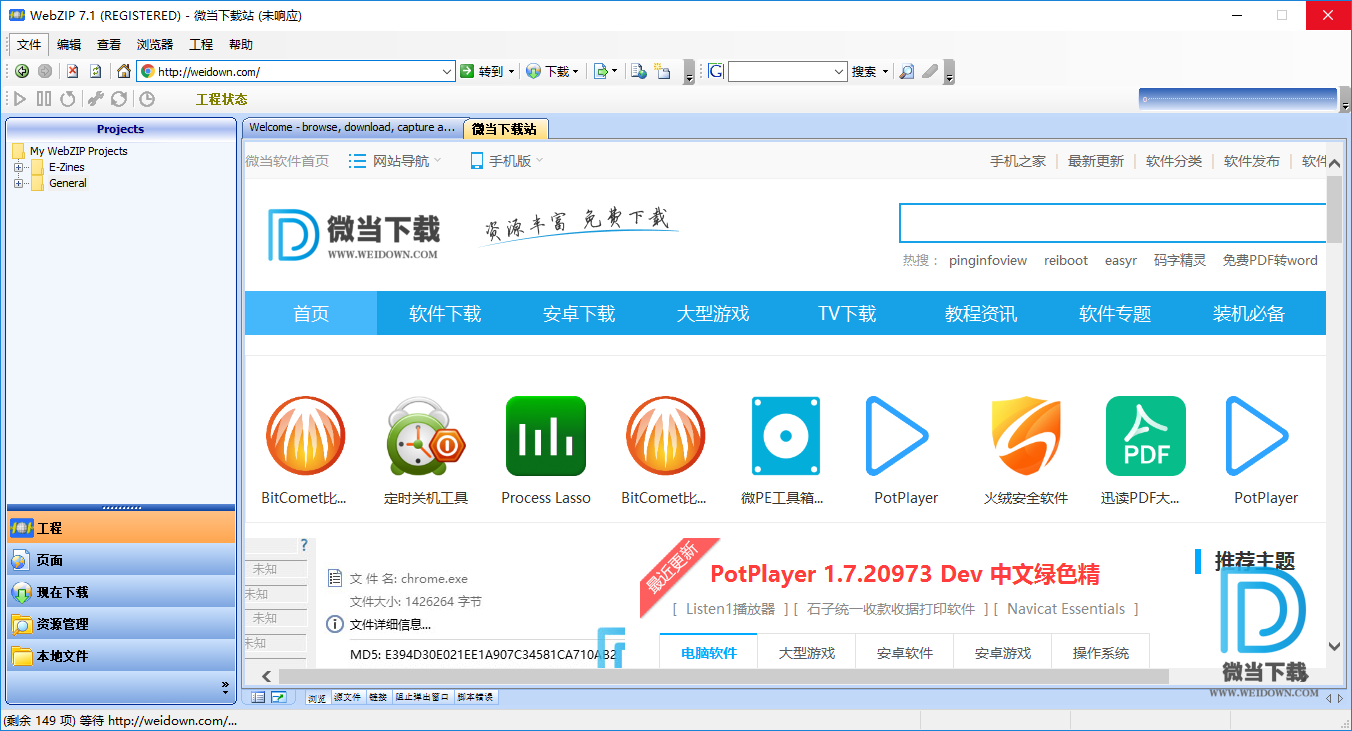Click the 软件下载 nav link

(445, 314)
